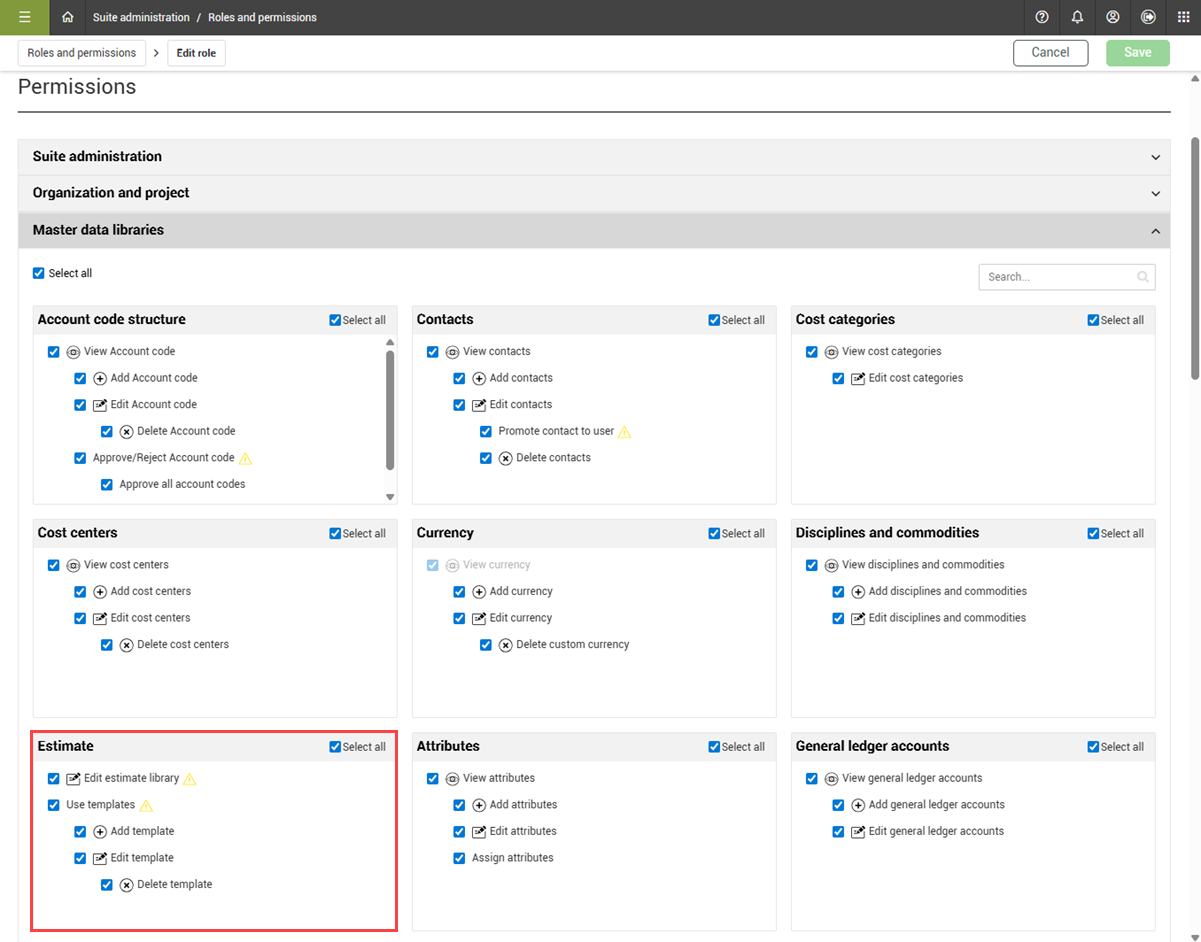Click the warning icon beside Promote contact to user
This screenshot has height=942, width=1201.
pyautogui.click(x=625, y=432)
